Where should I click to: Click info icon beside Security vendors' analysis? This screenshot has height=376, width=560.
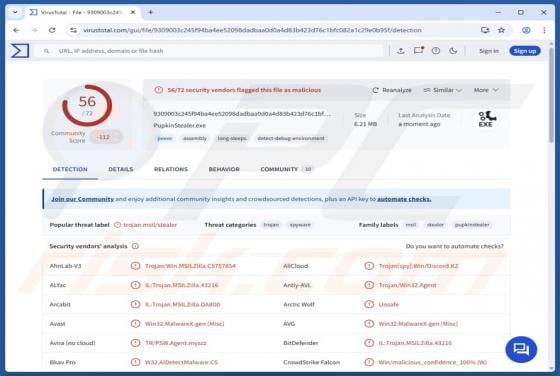point(135,246)
